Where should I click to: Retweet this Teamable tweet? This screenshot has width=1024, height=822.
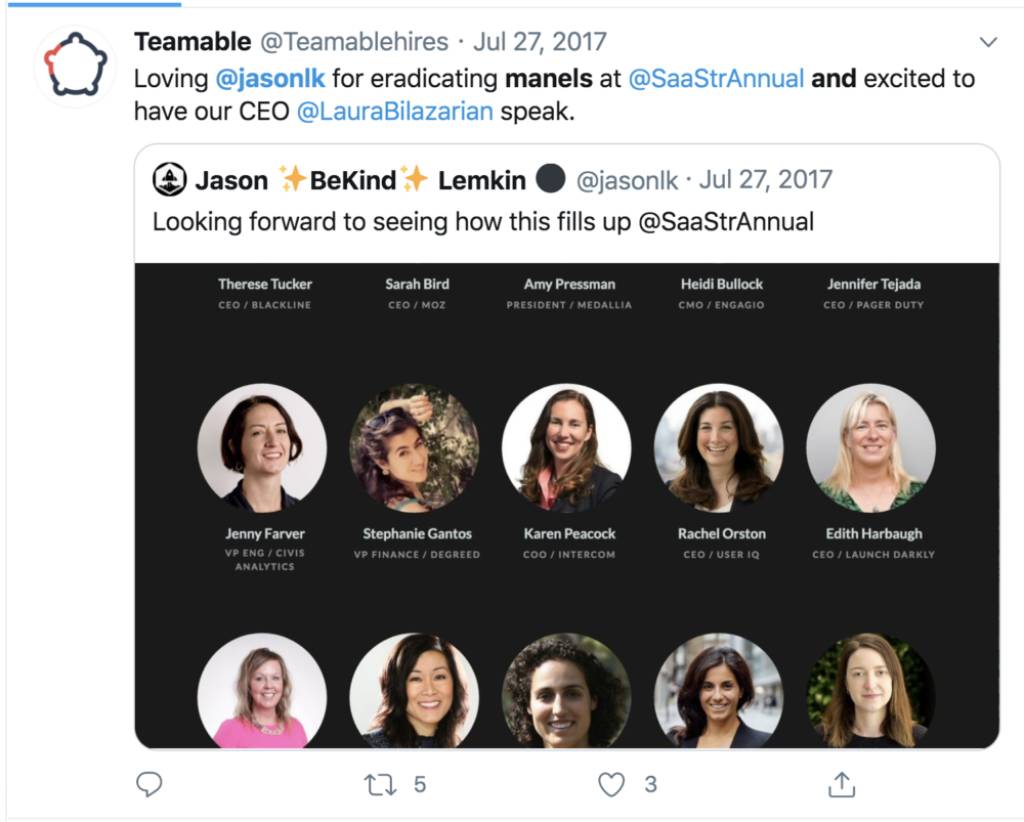[381, 785]
